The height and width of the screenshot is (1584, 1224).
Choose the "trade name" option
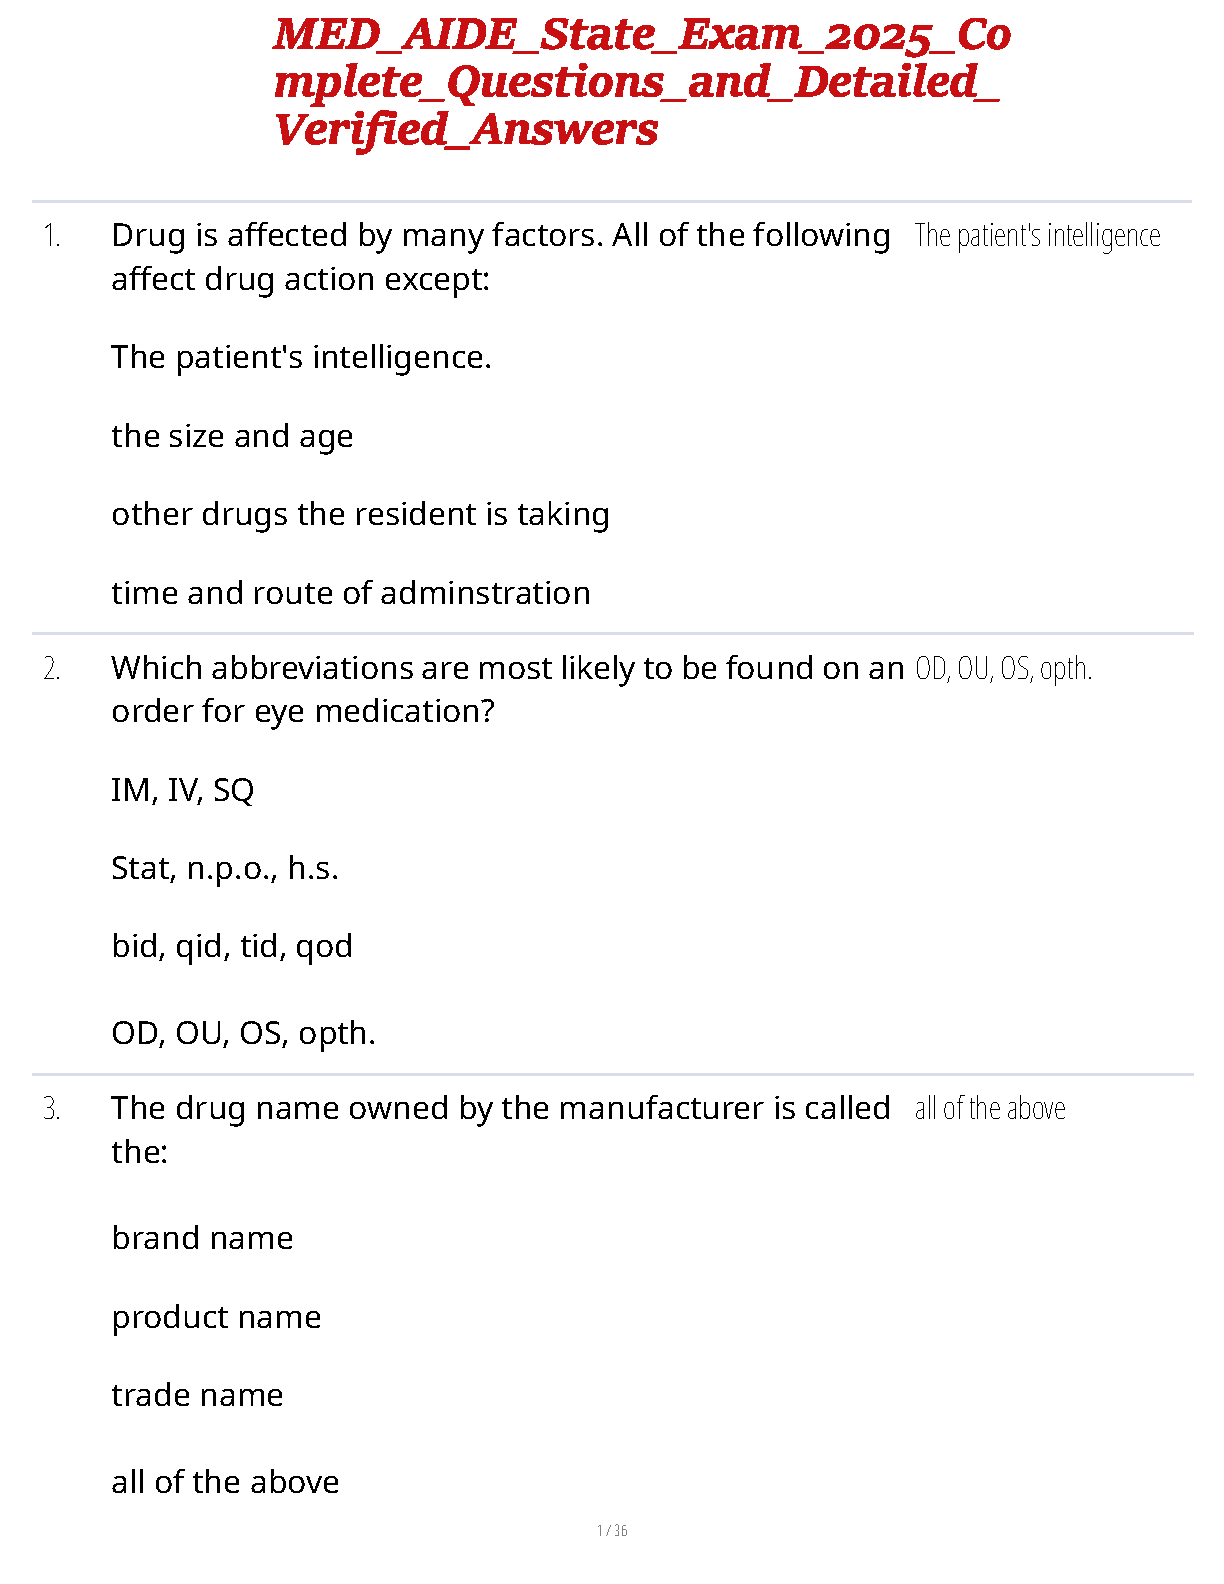(197, 1395)
